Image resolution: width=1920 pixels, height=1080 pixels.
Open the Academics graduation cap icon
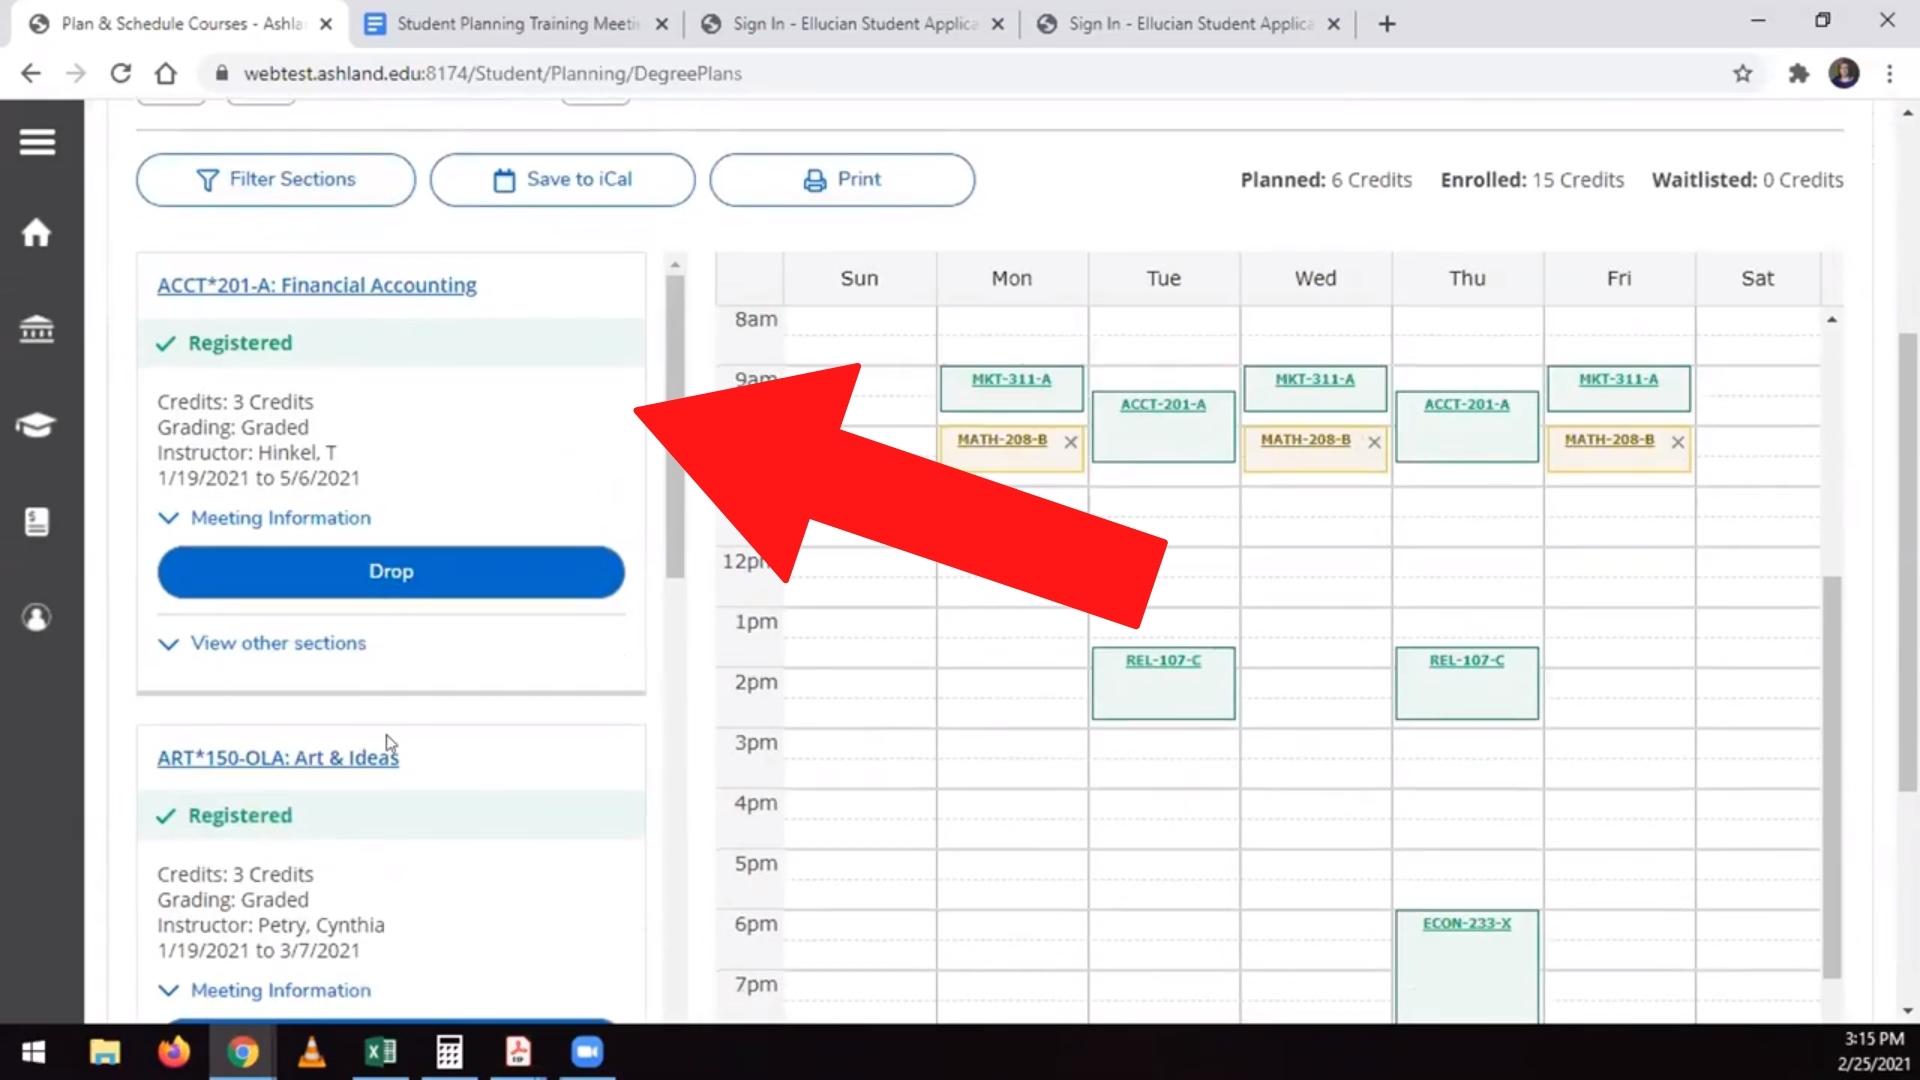(37, 425)
